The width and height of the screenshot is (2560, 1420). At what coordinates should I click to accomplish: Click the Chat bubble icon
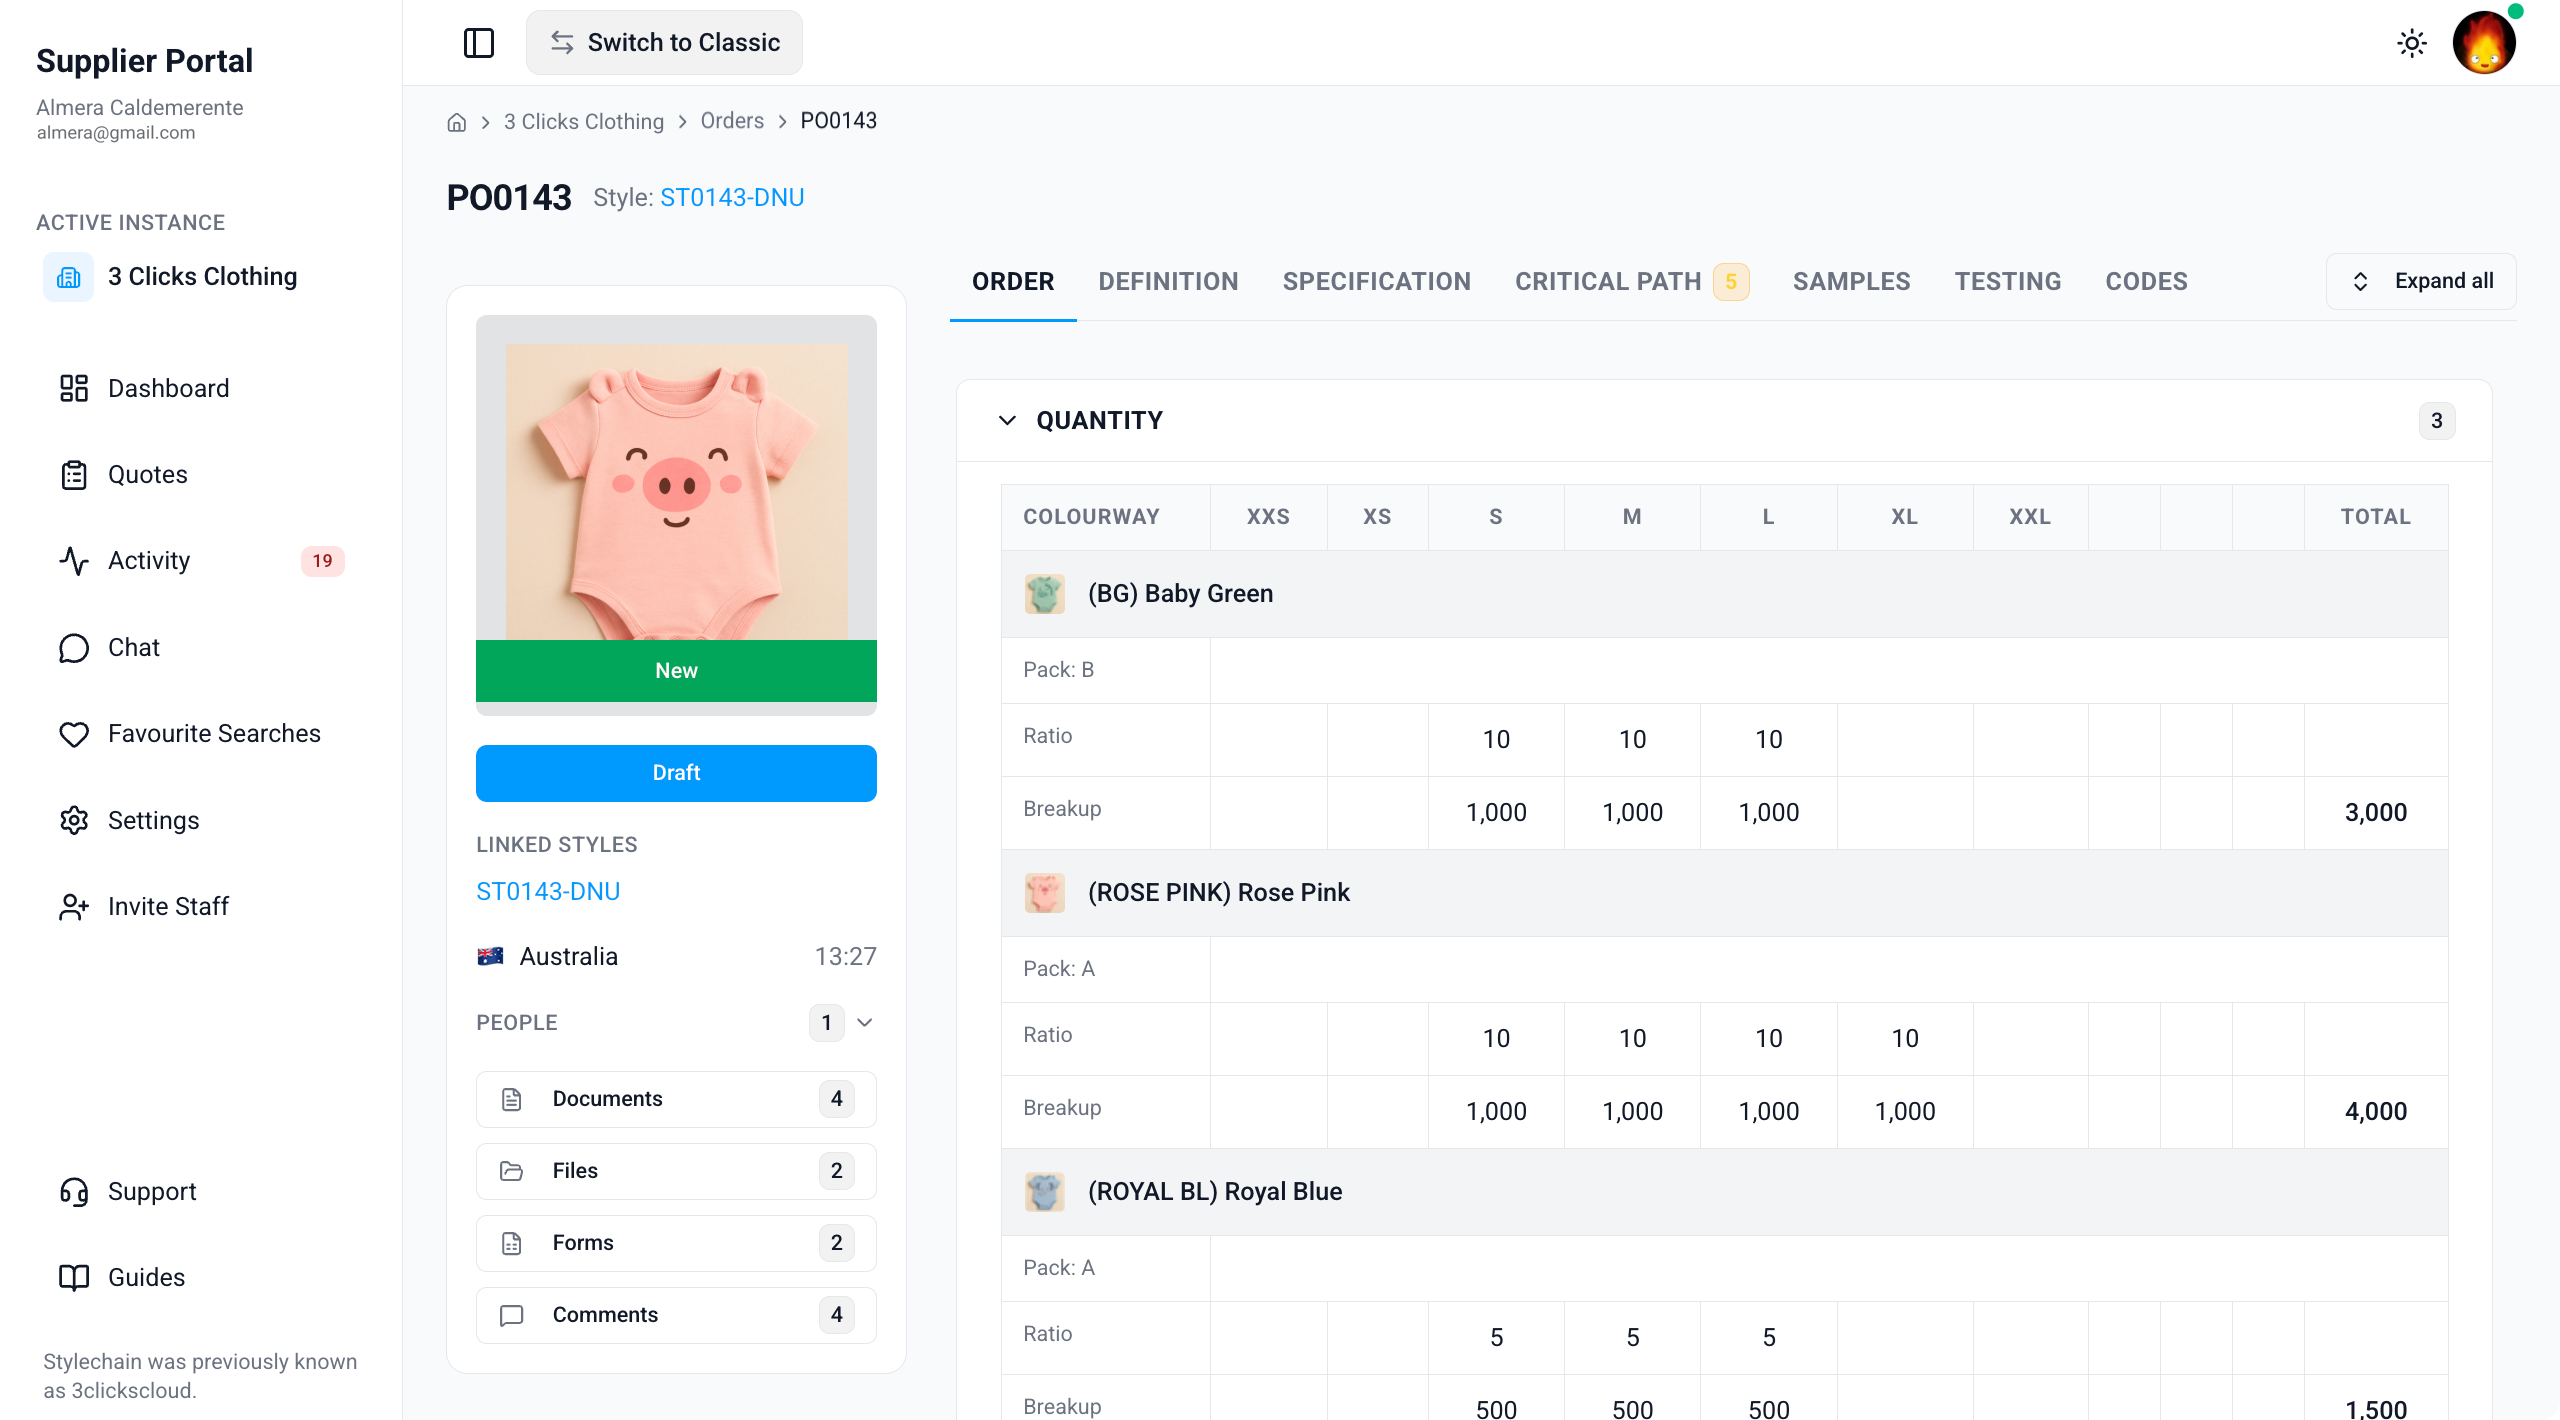74,648
